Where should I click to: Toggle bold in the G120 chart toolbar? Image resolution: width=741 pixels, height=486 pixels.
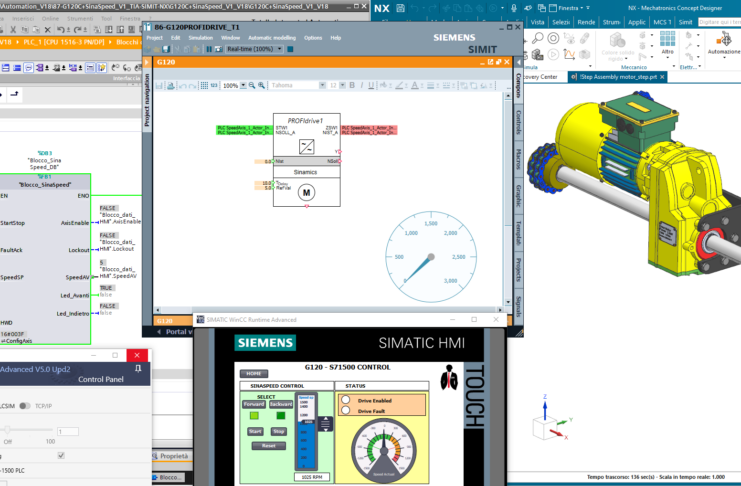point(352,85)
